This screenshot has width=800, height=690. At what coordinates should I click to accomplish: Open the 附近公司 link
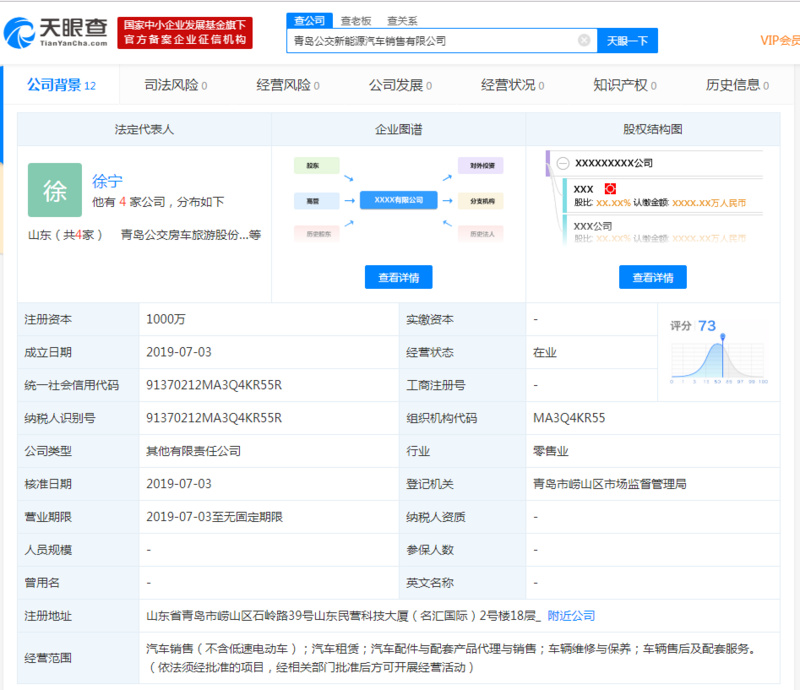pyautogui.click(x=571, y=616)
